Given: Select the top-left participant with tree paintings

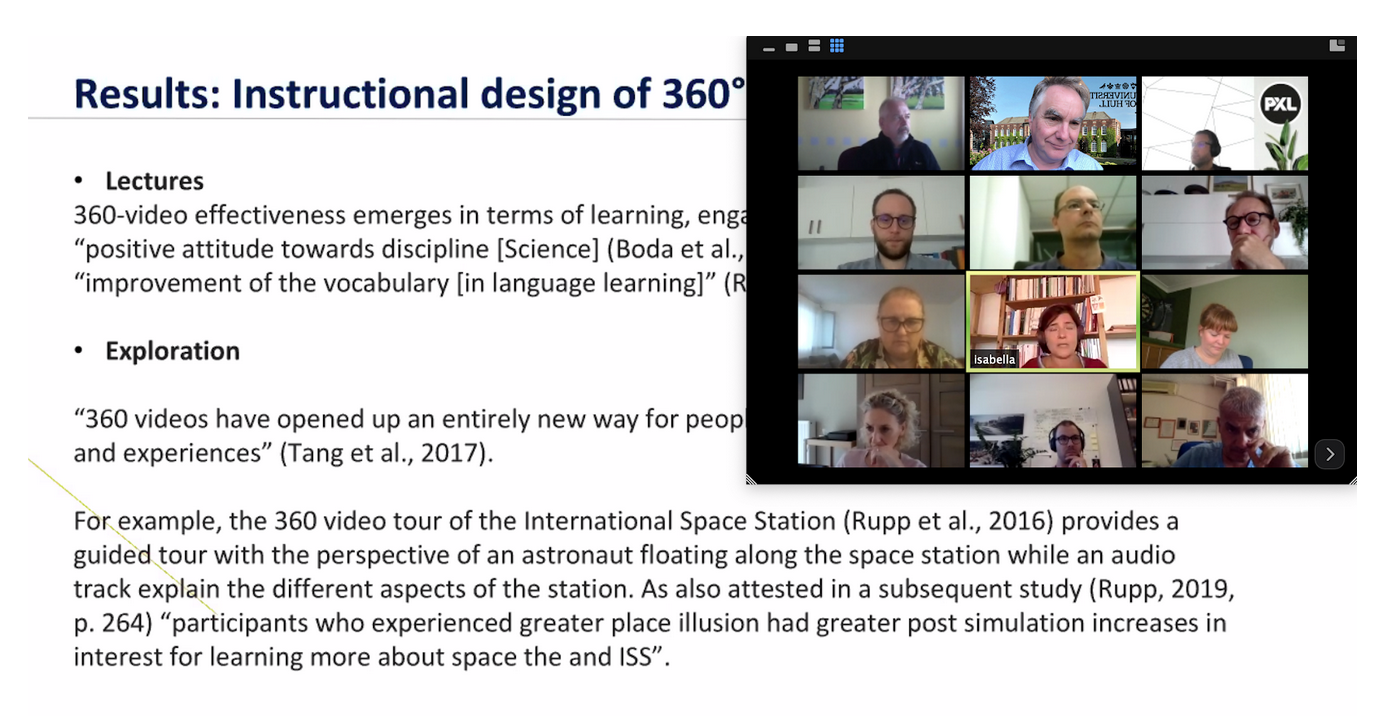Looking at the screenshot, I should (x=881, y=123).
